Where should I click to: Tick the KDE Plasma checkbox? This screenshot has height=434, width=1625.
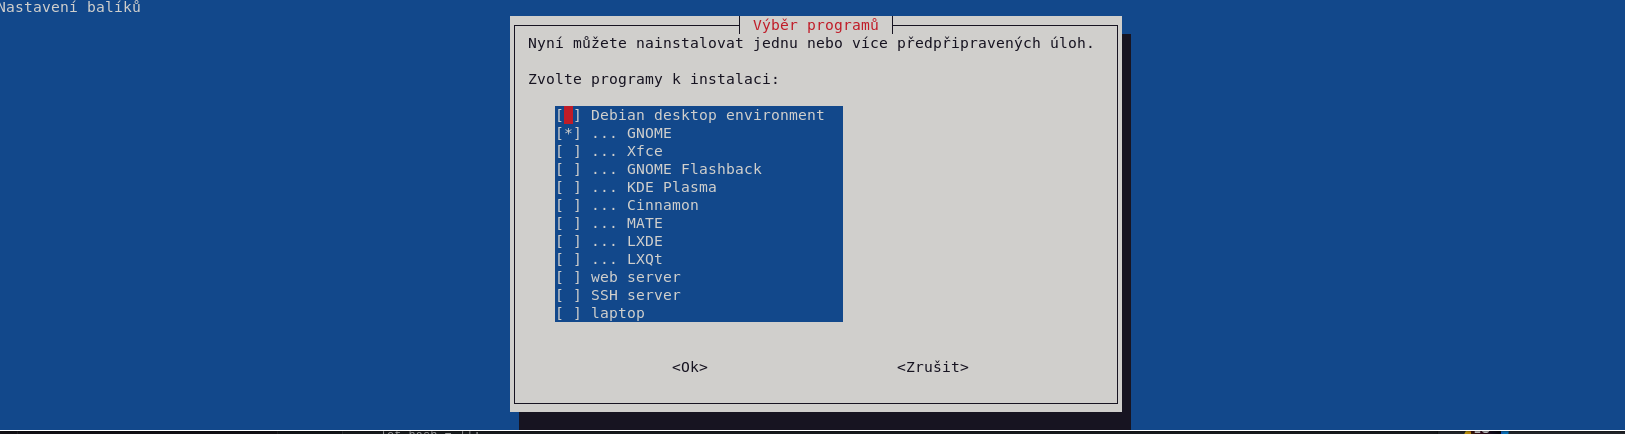click(568, 187)
